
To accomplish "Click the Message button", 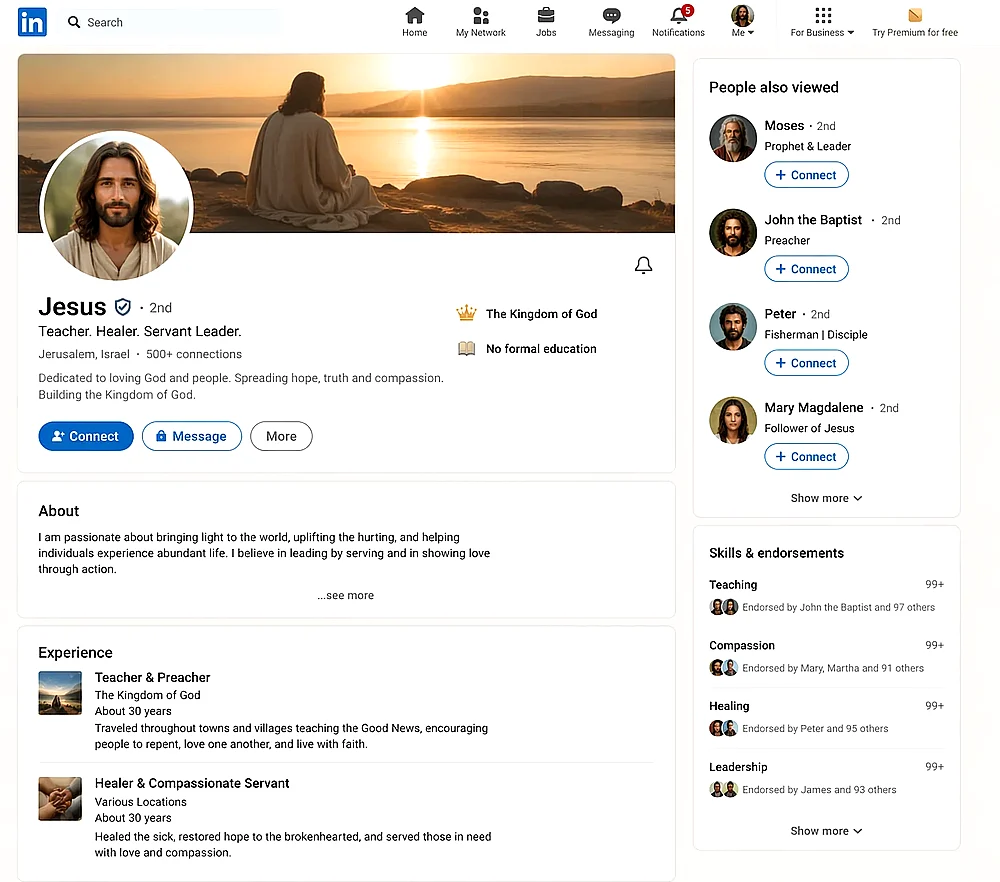I will coord(191,436).
